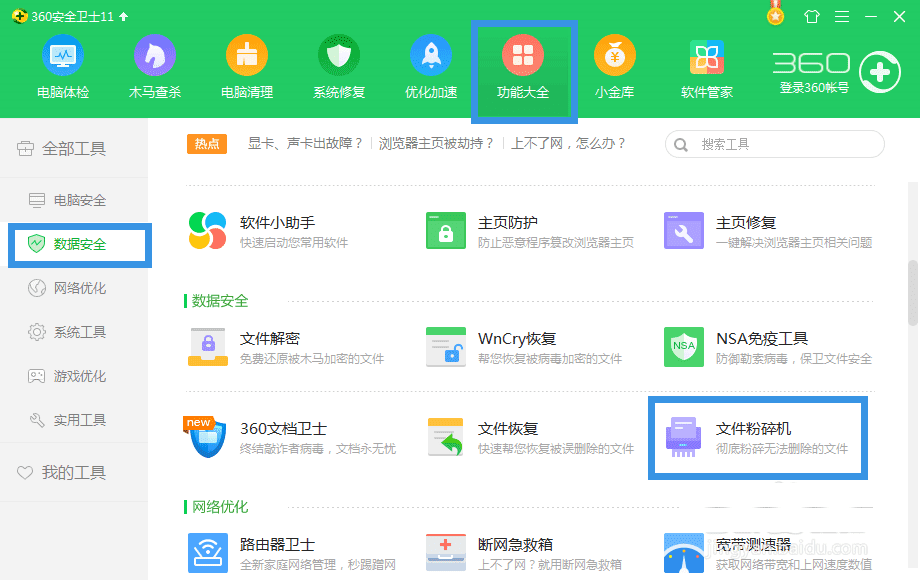Viewport: 920px width, 580px height.
Task: Click 登录360帐号 login text
Action: pos(814,88)
